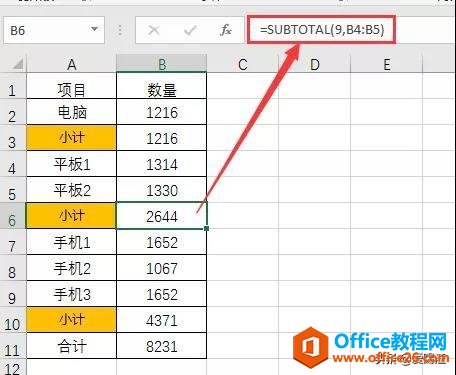Click cell with value 1067

(162, 268)
